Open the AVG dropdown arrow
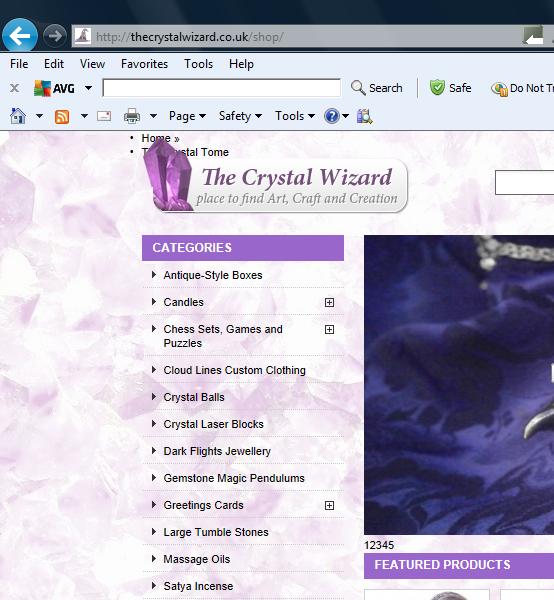The width and height of the screenshot is (554, 600). click(88, 88)
